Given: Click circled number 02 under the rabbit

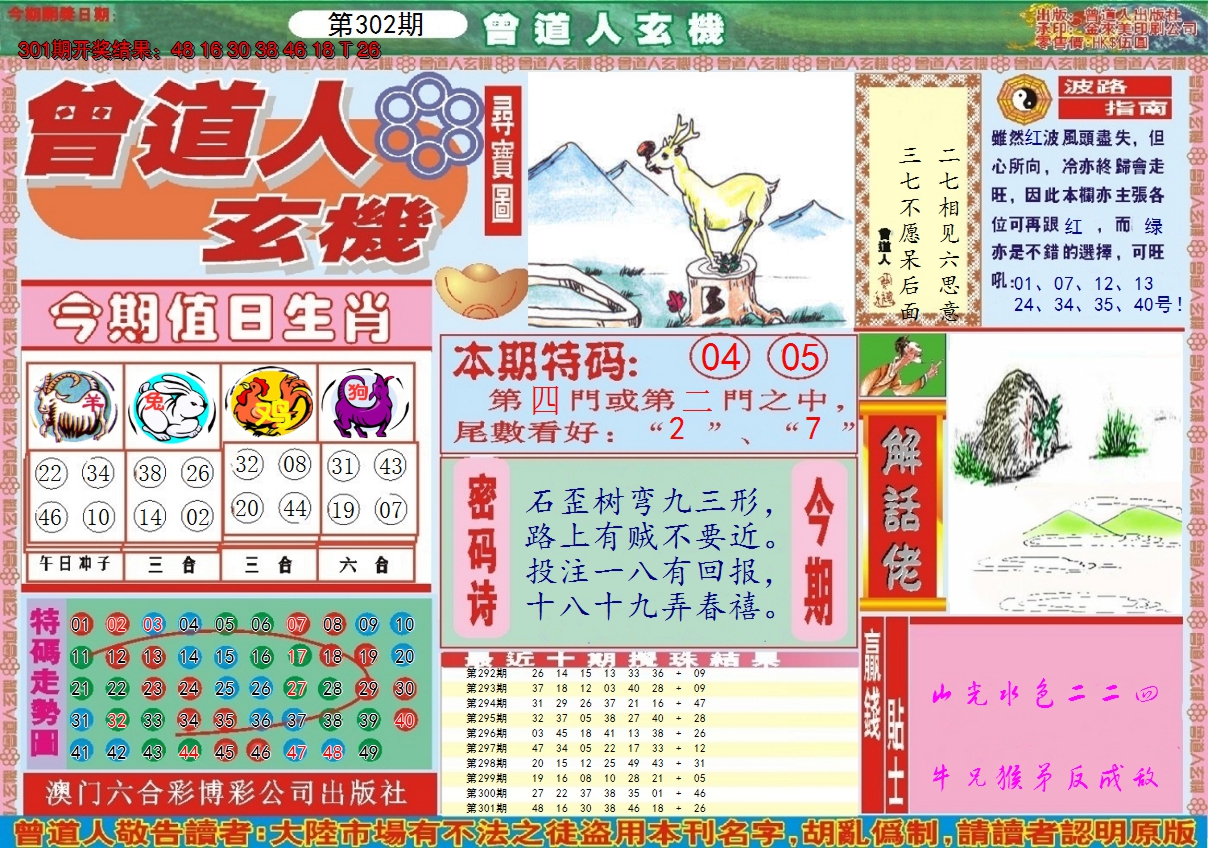Looking at the screenshot, I should (198, 517).
